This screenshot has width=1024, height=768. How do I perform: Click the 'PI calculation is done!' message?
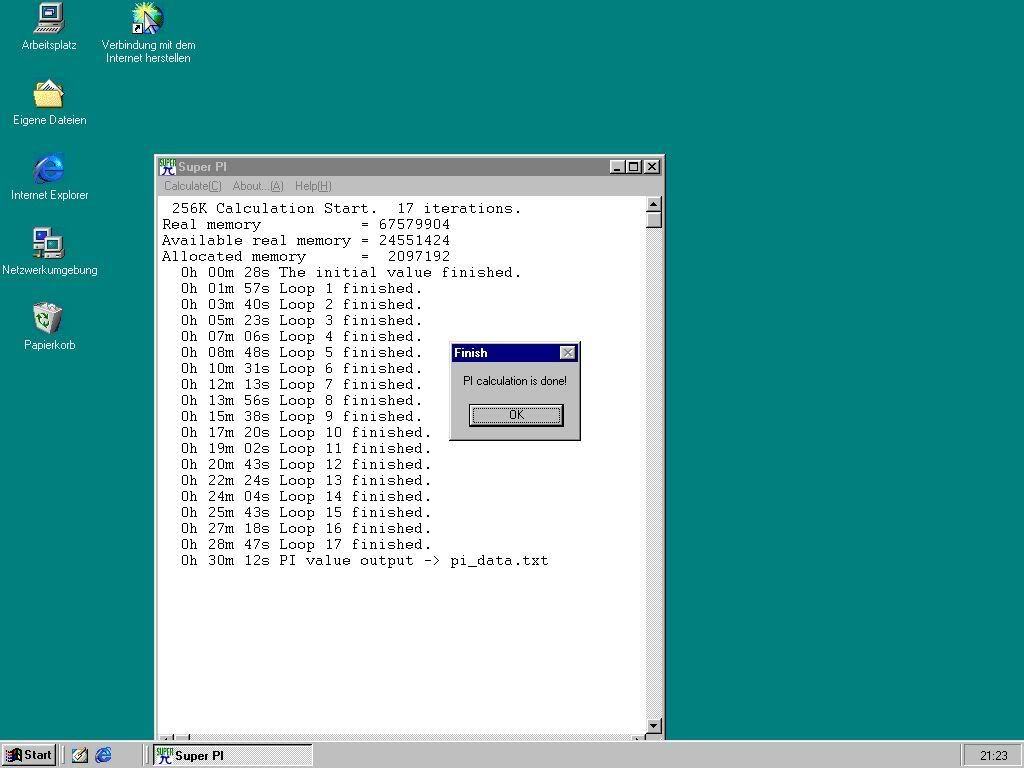(515, 381)
